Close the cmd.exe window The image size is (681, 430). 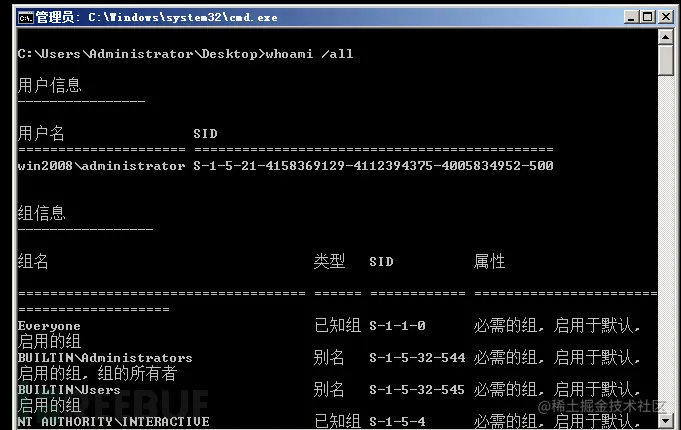(x=665, y=17)
